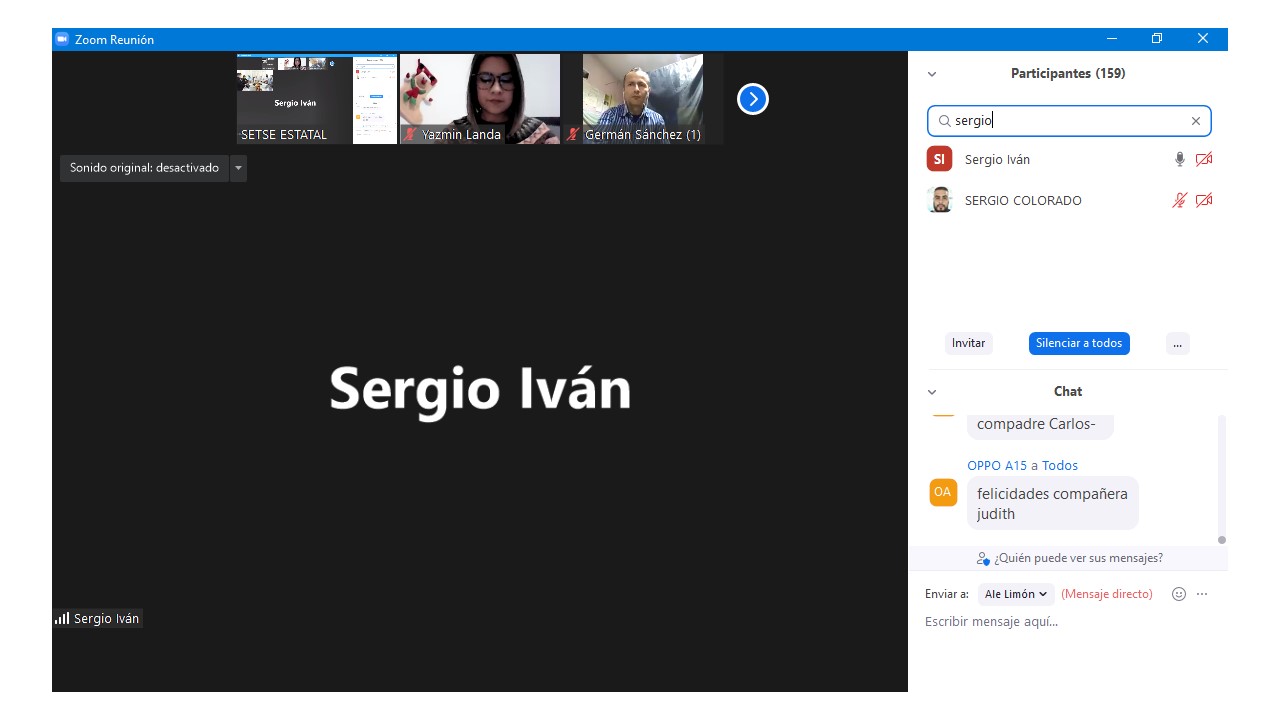Viewport: 1280px width, 720px height.
Task: Toggle Sergio Iván's camera off icon
Action: 1204,159
